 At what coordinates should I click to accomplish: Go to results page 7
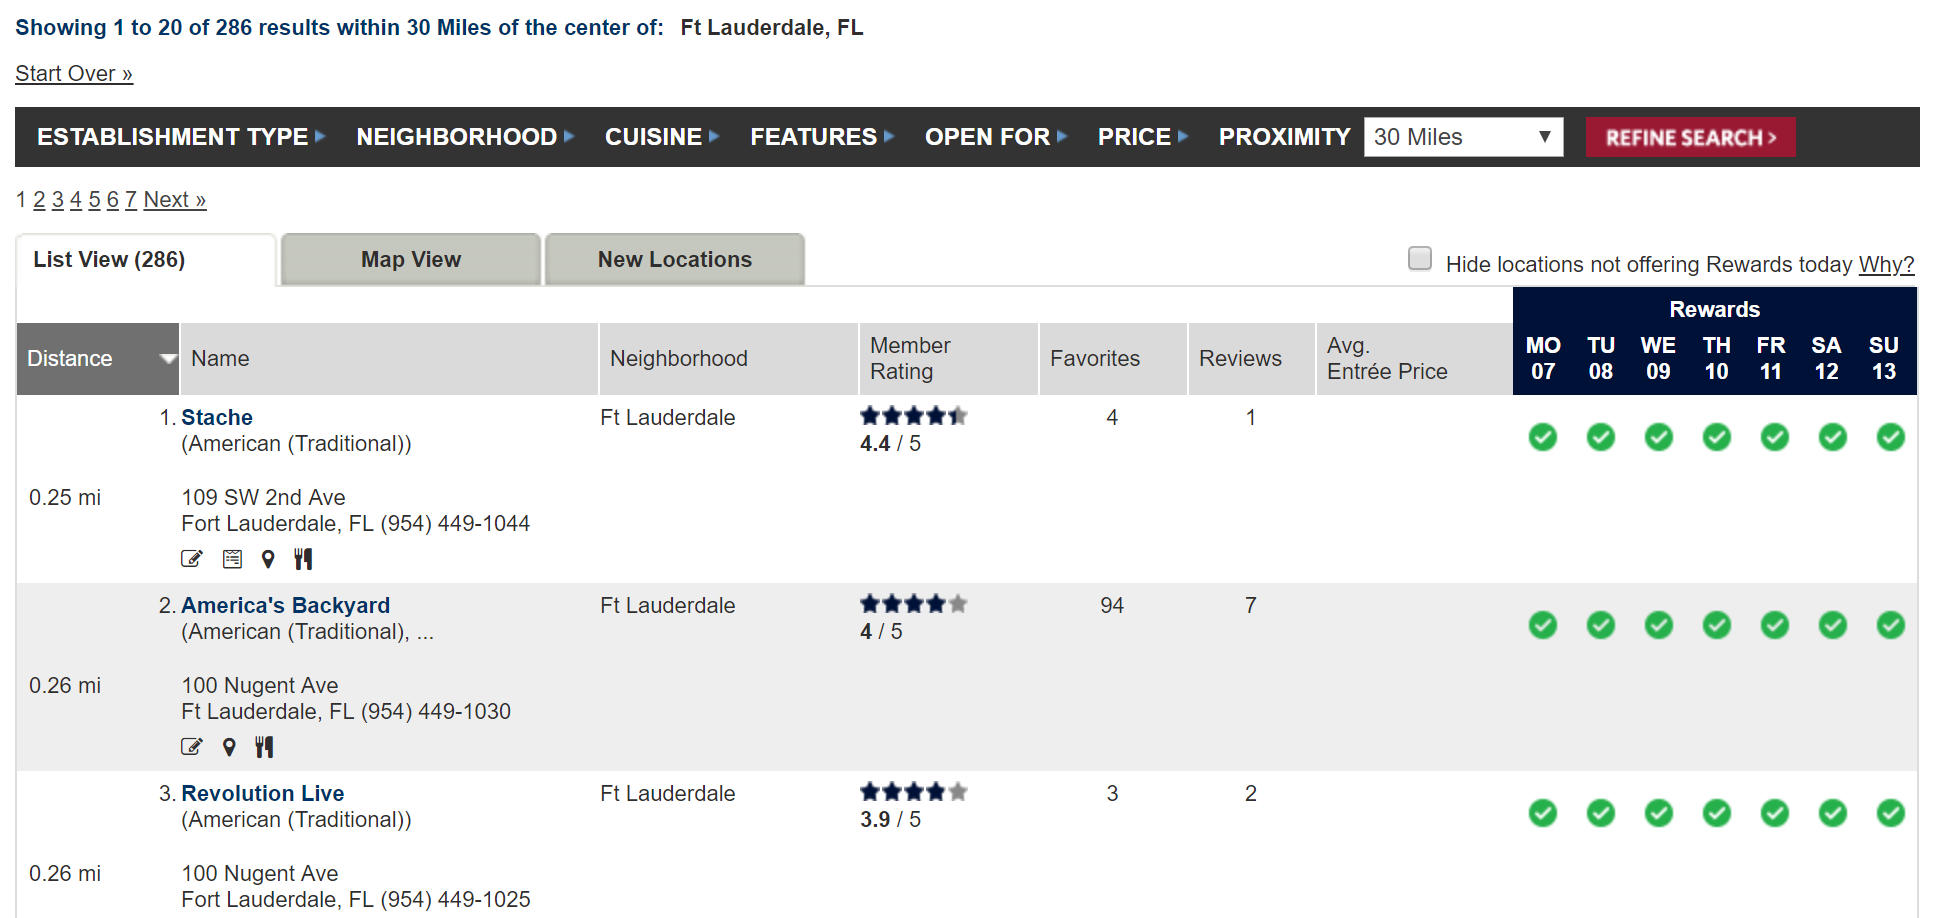[131, 200]
